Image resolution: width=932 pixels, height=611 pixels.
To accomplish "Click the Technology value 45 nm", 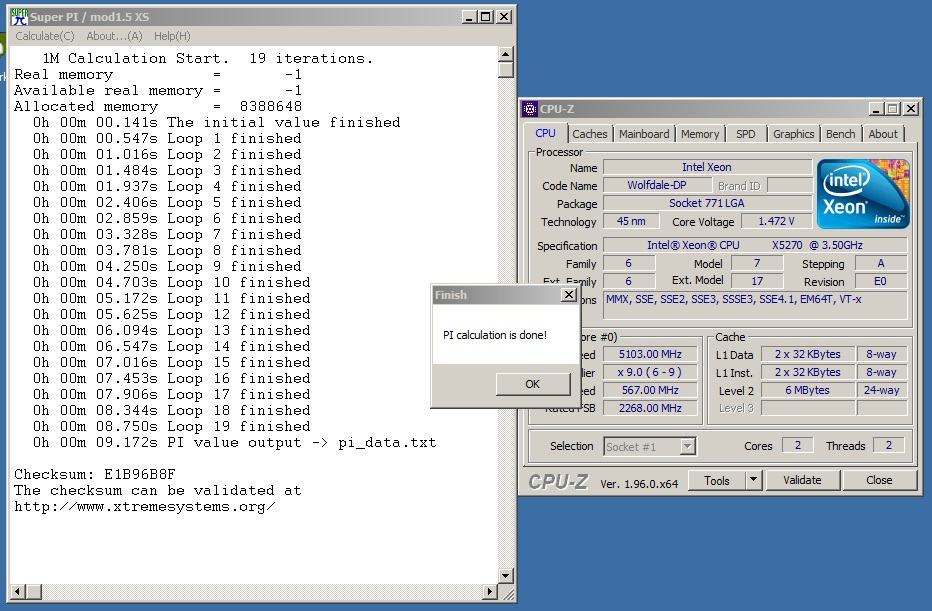I will pyautogui.click(x=631, y=221).
